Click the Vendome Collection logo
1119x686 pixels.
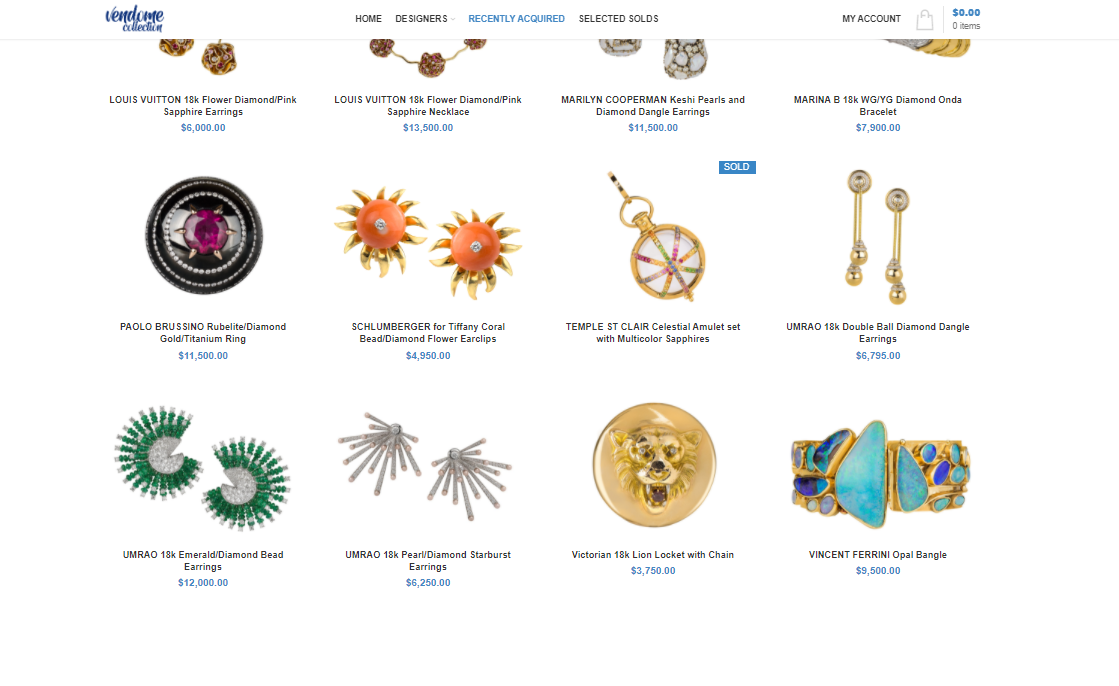point(134,19)
